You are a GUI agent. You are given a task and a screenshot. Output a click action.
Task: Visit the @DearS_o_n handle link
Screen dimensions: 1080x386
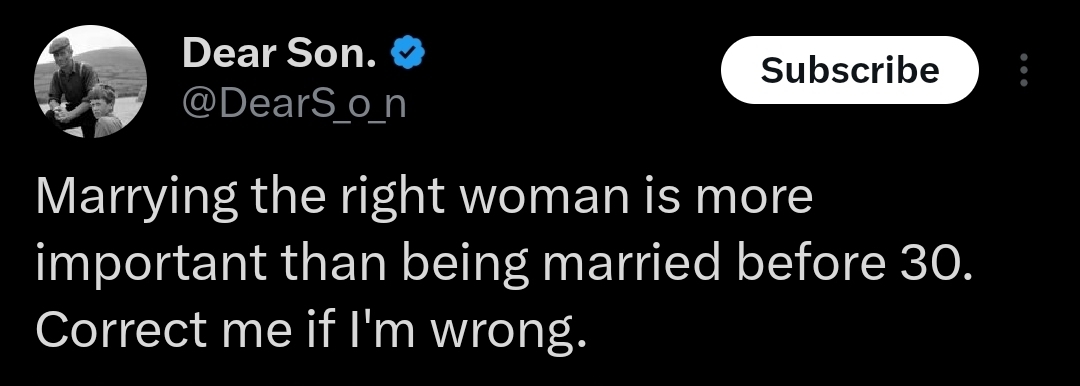(294, 104)
